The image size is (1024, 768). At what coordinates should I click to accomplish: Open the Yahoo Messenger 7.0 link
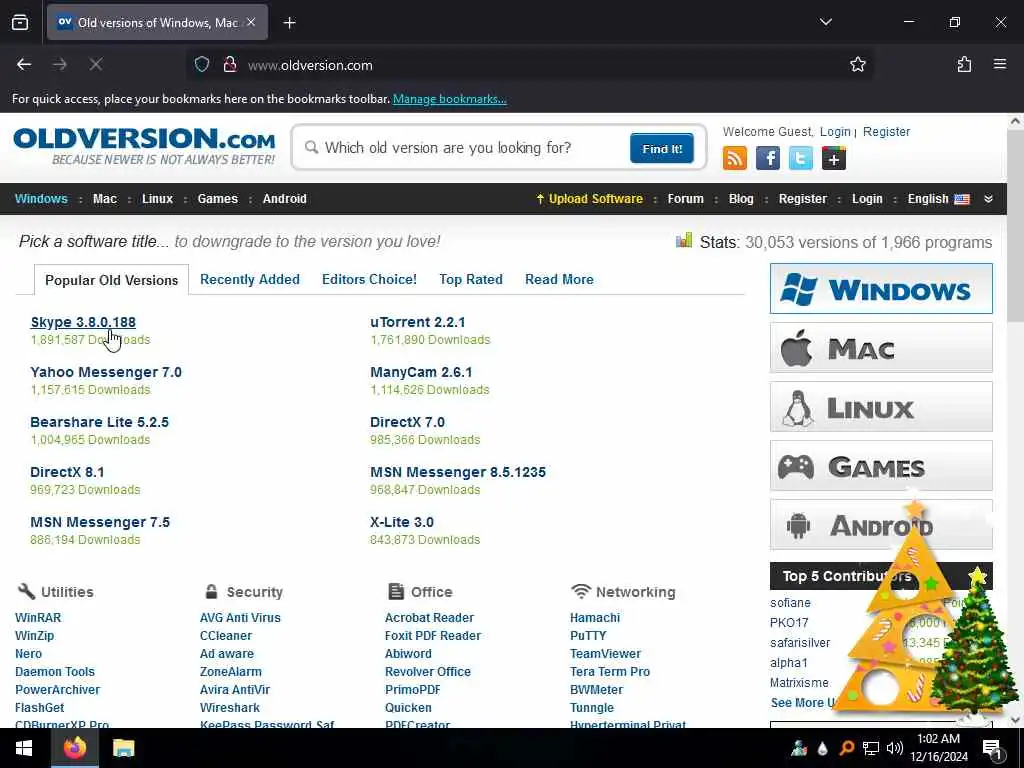(106, 372)
